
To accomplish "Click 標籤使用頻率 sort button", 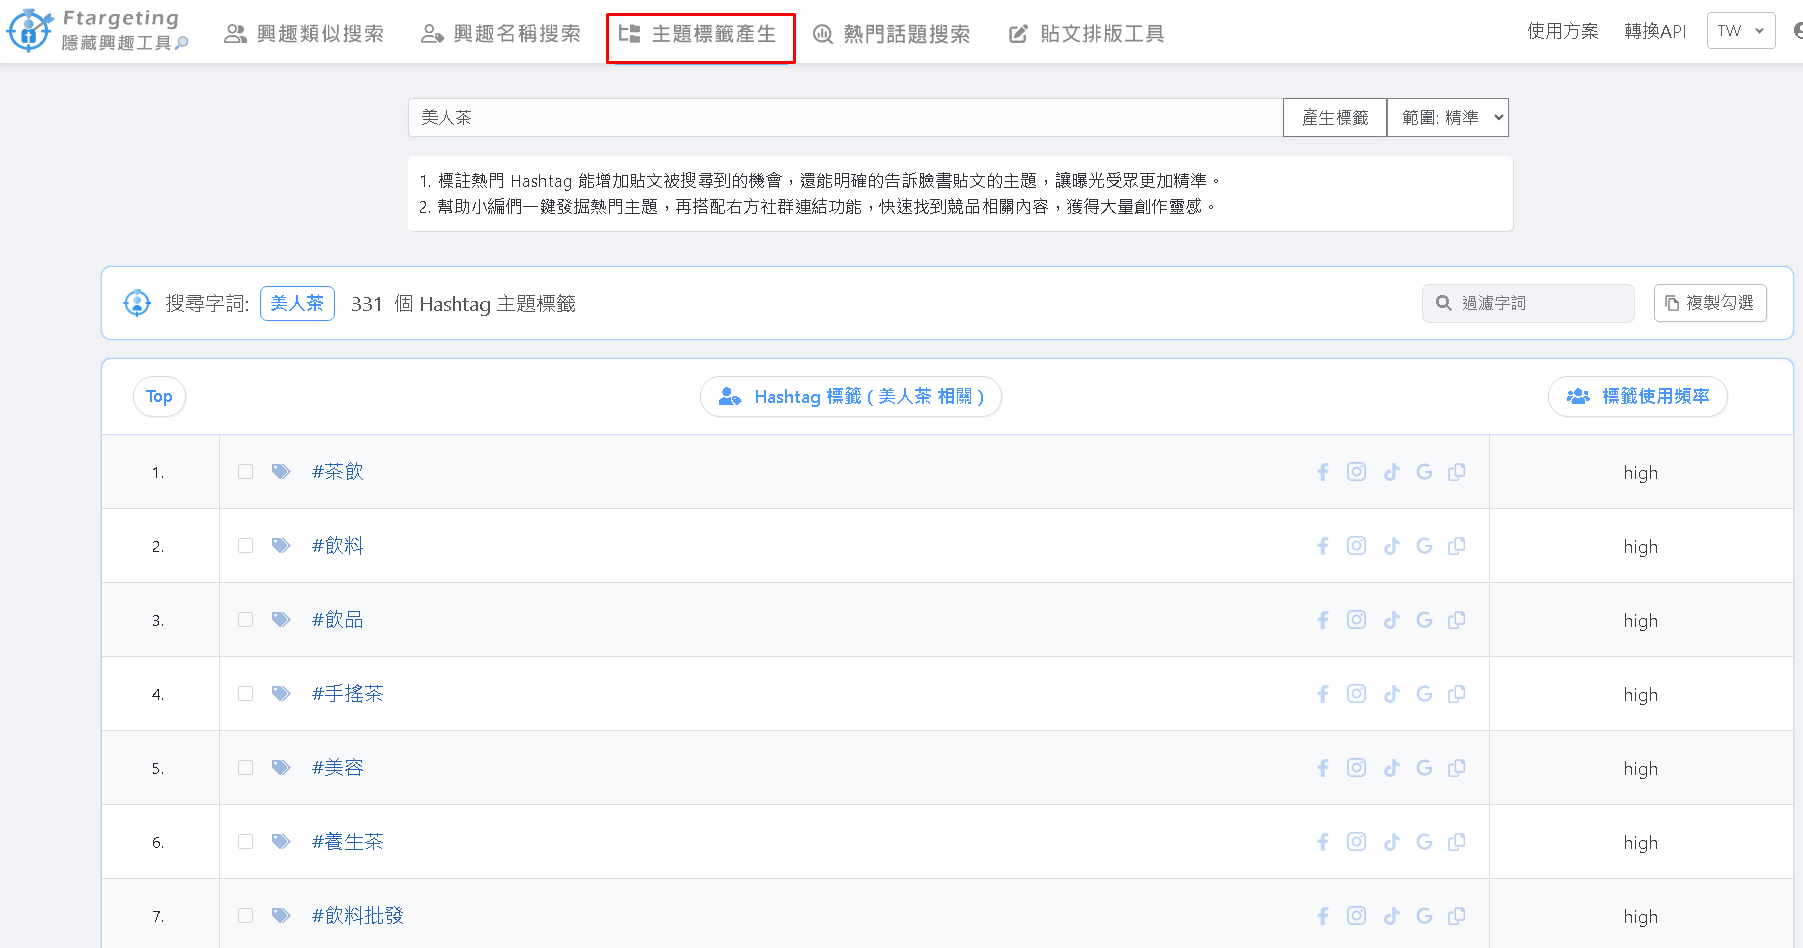I will (1638, 396).
